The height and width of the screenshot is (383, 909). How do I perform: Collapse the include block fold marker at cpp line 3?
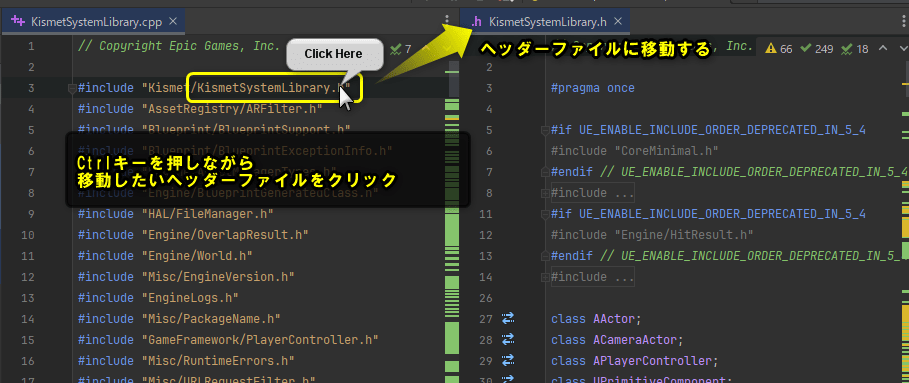tap(72, 89)
